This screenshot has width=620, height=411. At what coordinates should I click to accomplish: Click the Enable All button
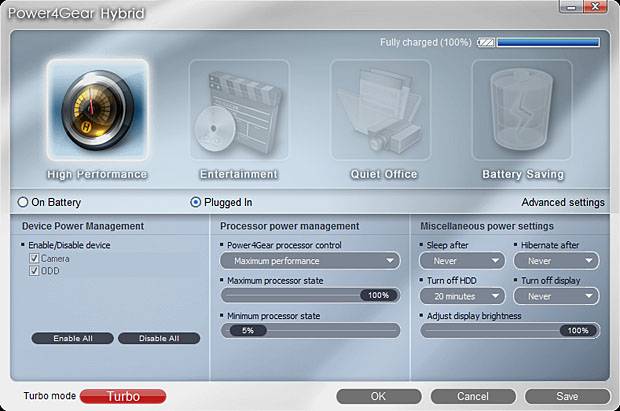point(73,338)
